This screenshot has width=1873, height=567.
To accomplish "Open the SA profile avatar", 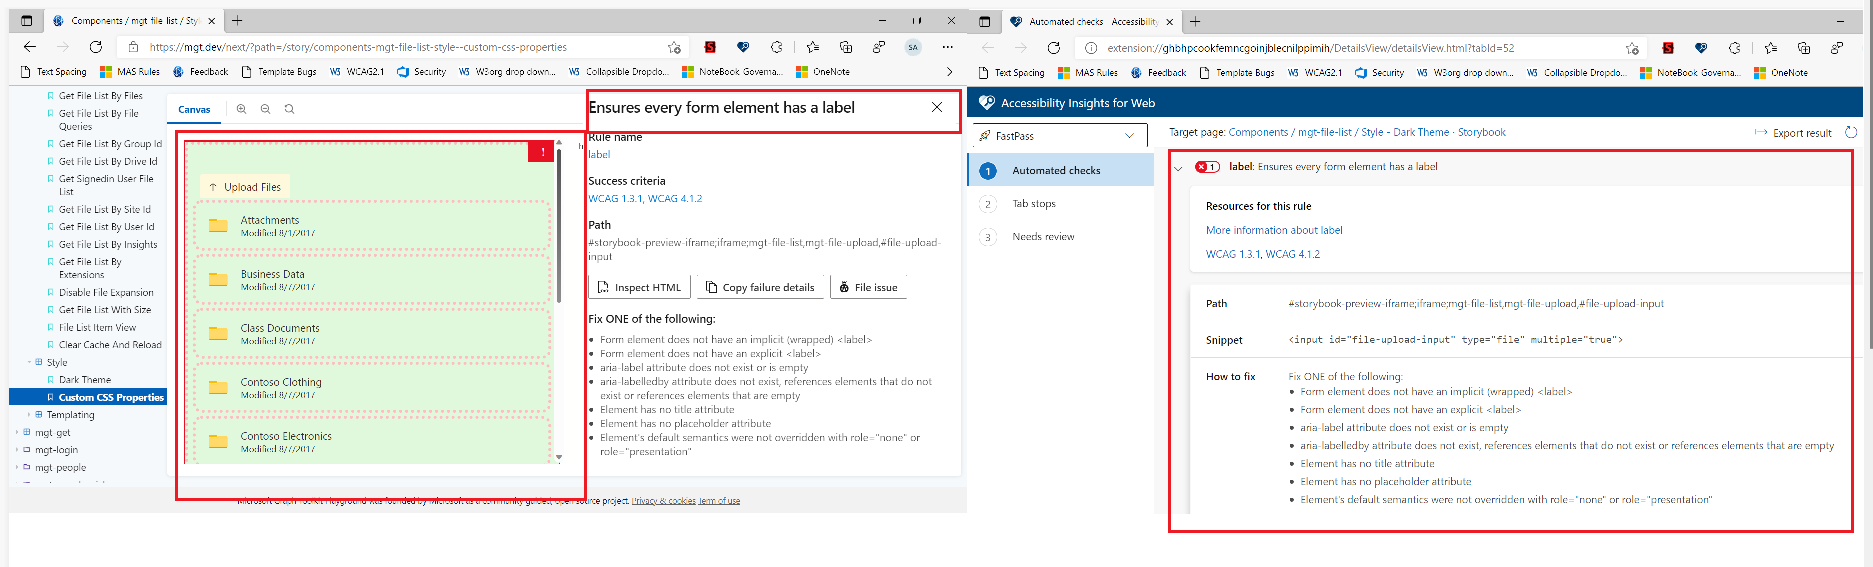I will (x=913, y=47).
